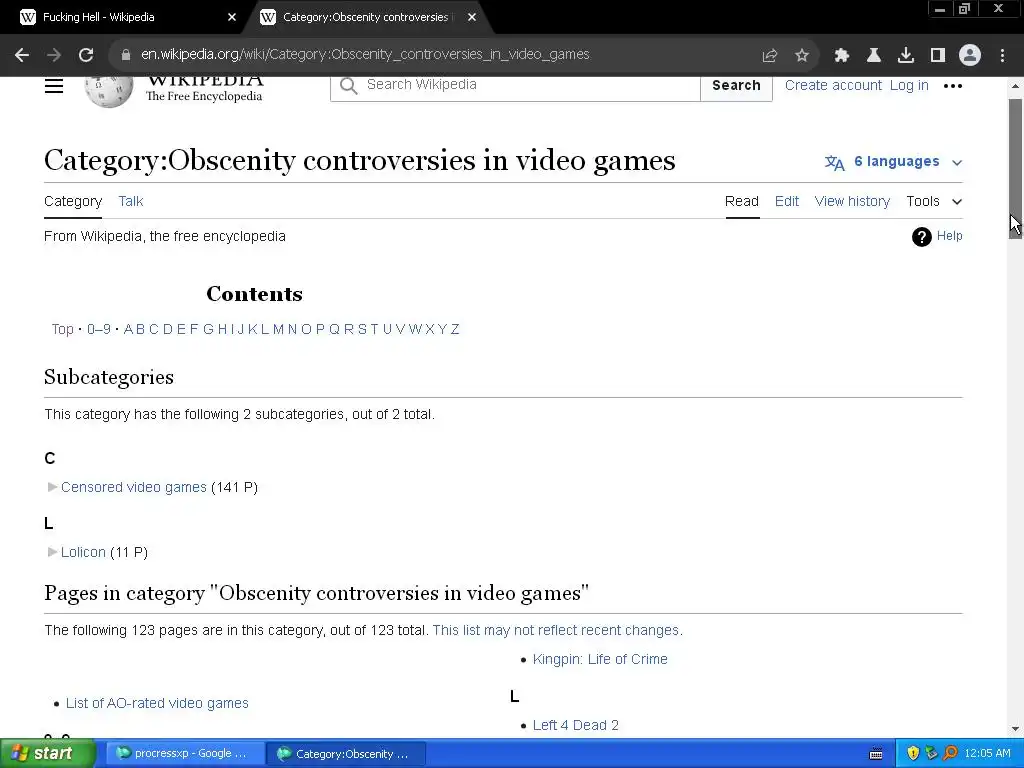Click the scrollbar up arrow
1024x768 pixels.
point(1015,86)
